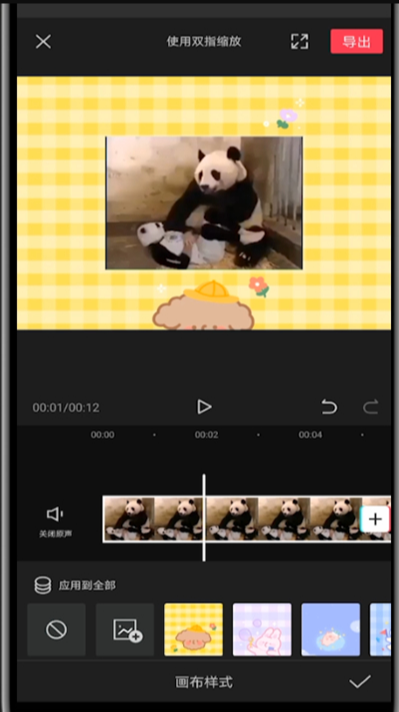Screen dimensions: 399x712
Task: Tap the 00:04 mark on the time ruler
Action: 310,435
